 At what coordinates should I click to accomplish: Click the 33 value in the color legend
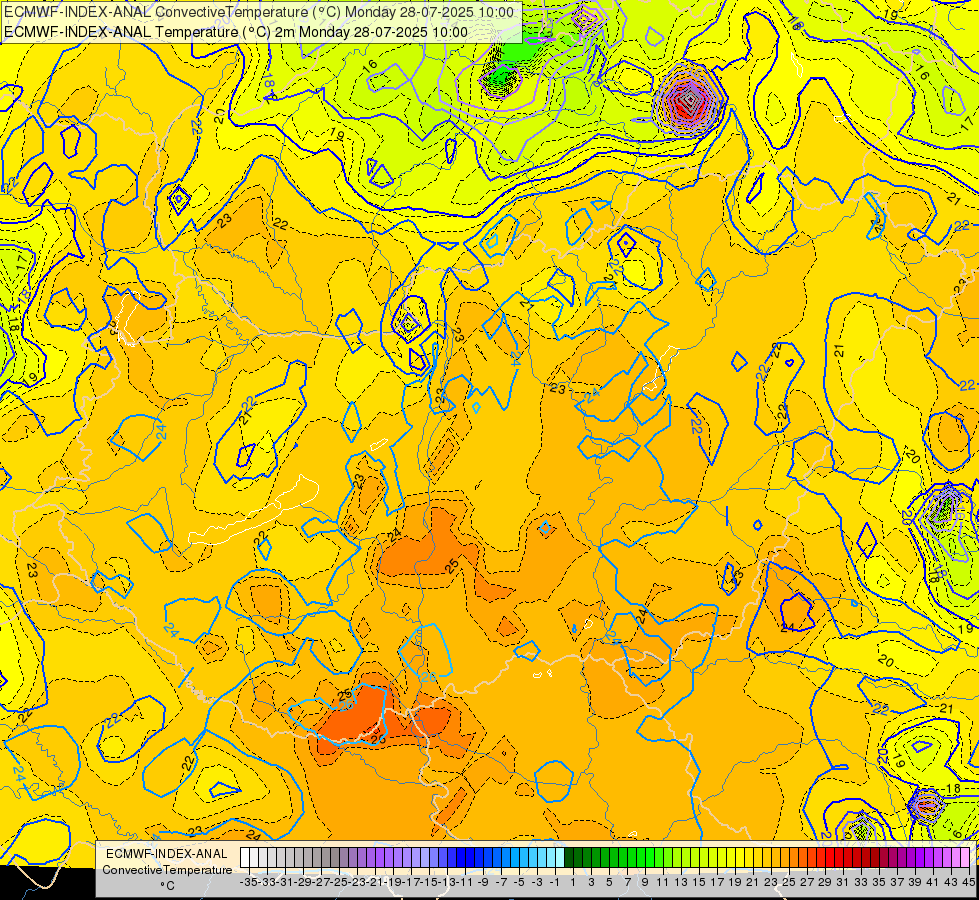tap(862, 882)
